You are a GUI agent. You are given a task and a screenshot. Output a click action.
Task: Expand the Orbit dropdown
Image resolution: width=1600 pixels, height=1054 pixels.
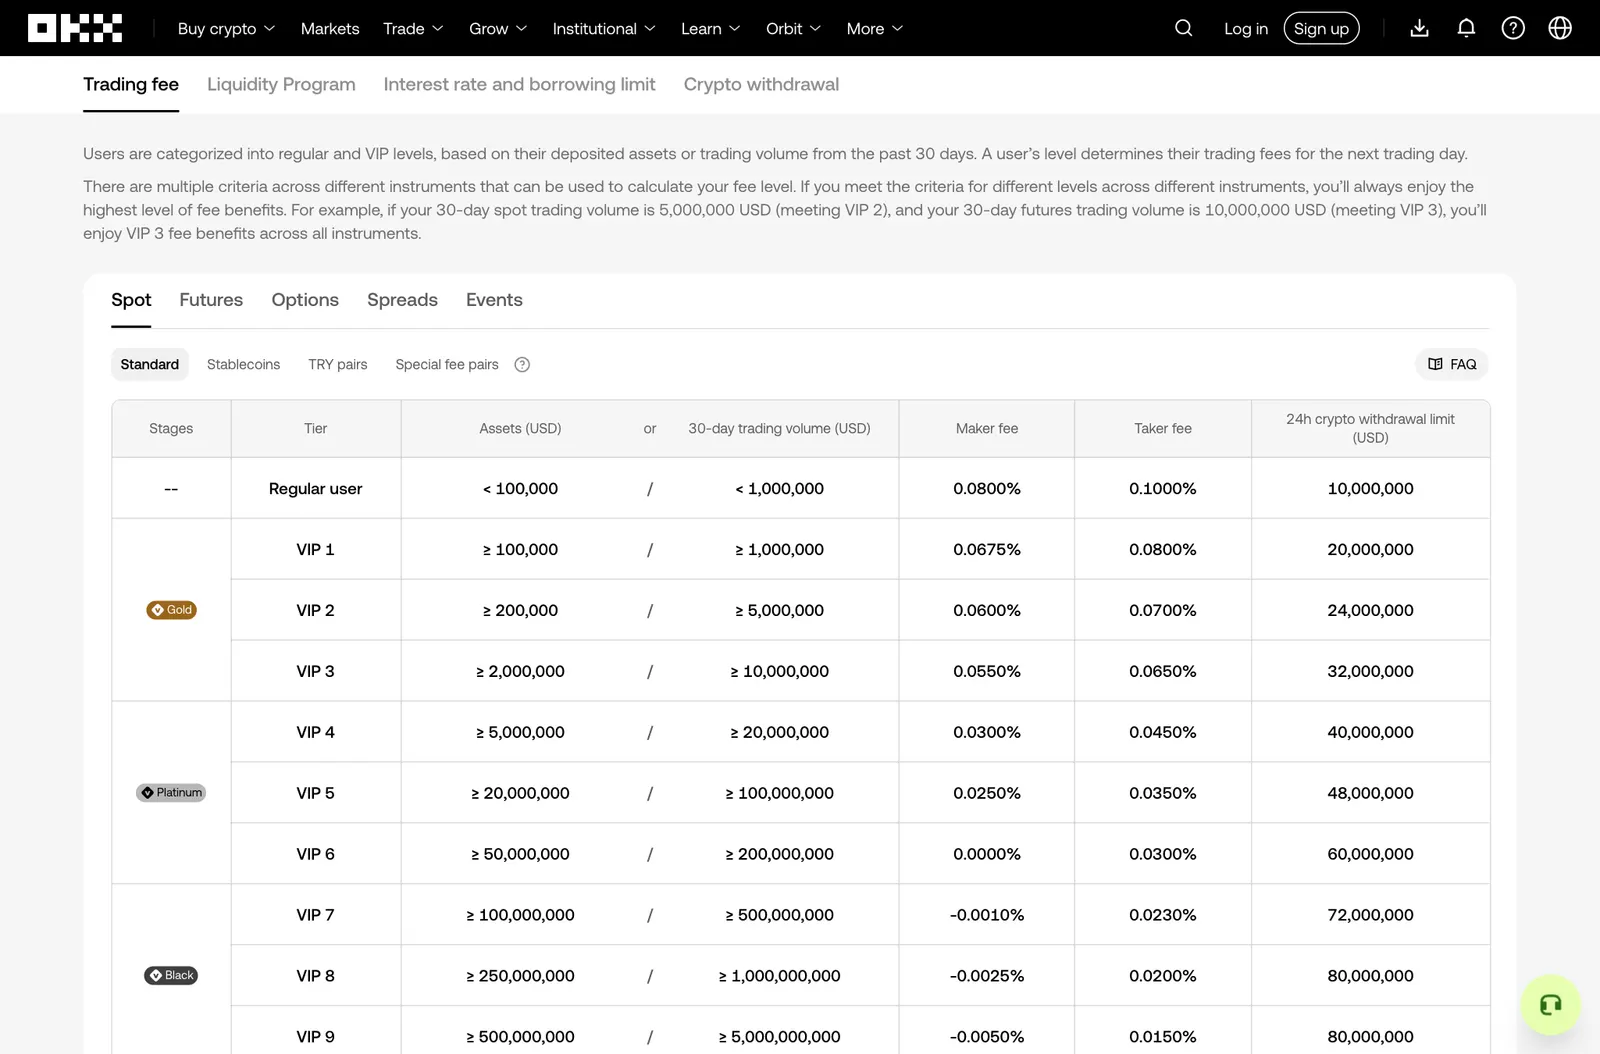(794, 29)
